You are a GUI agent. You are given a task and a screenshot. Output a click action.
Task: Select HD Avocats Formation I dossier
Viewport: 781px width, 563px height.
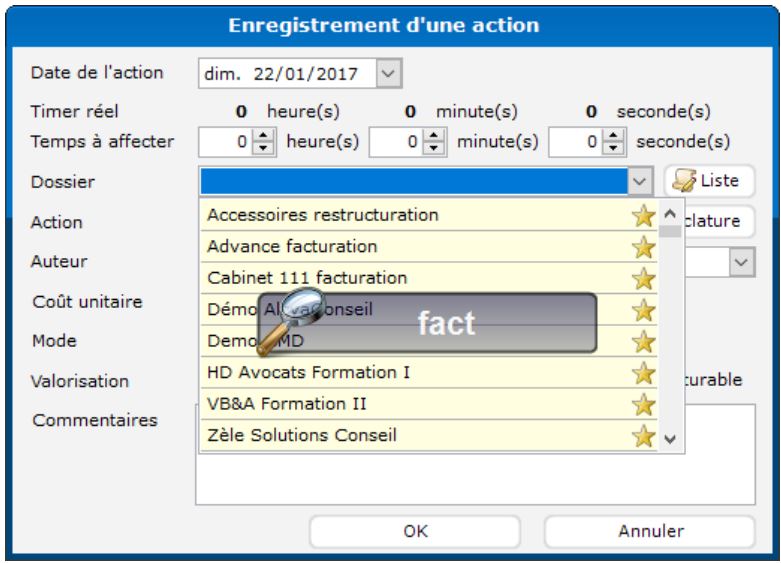[x=308, y=373]
